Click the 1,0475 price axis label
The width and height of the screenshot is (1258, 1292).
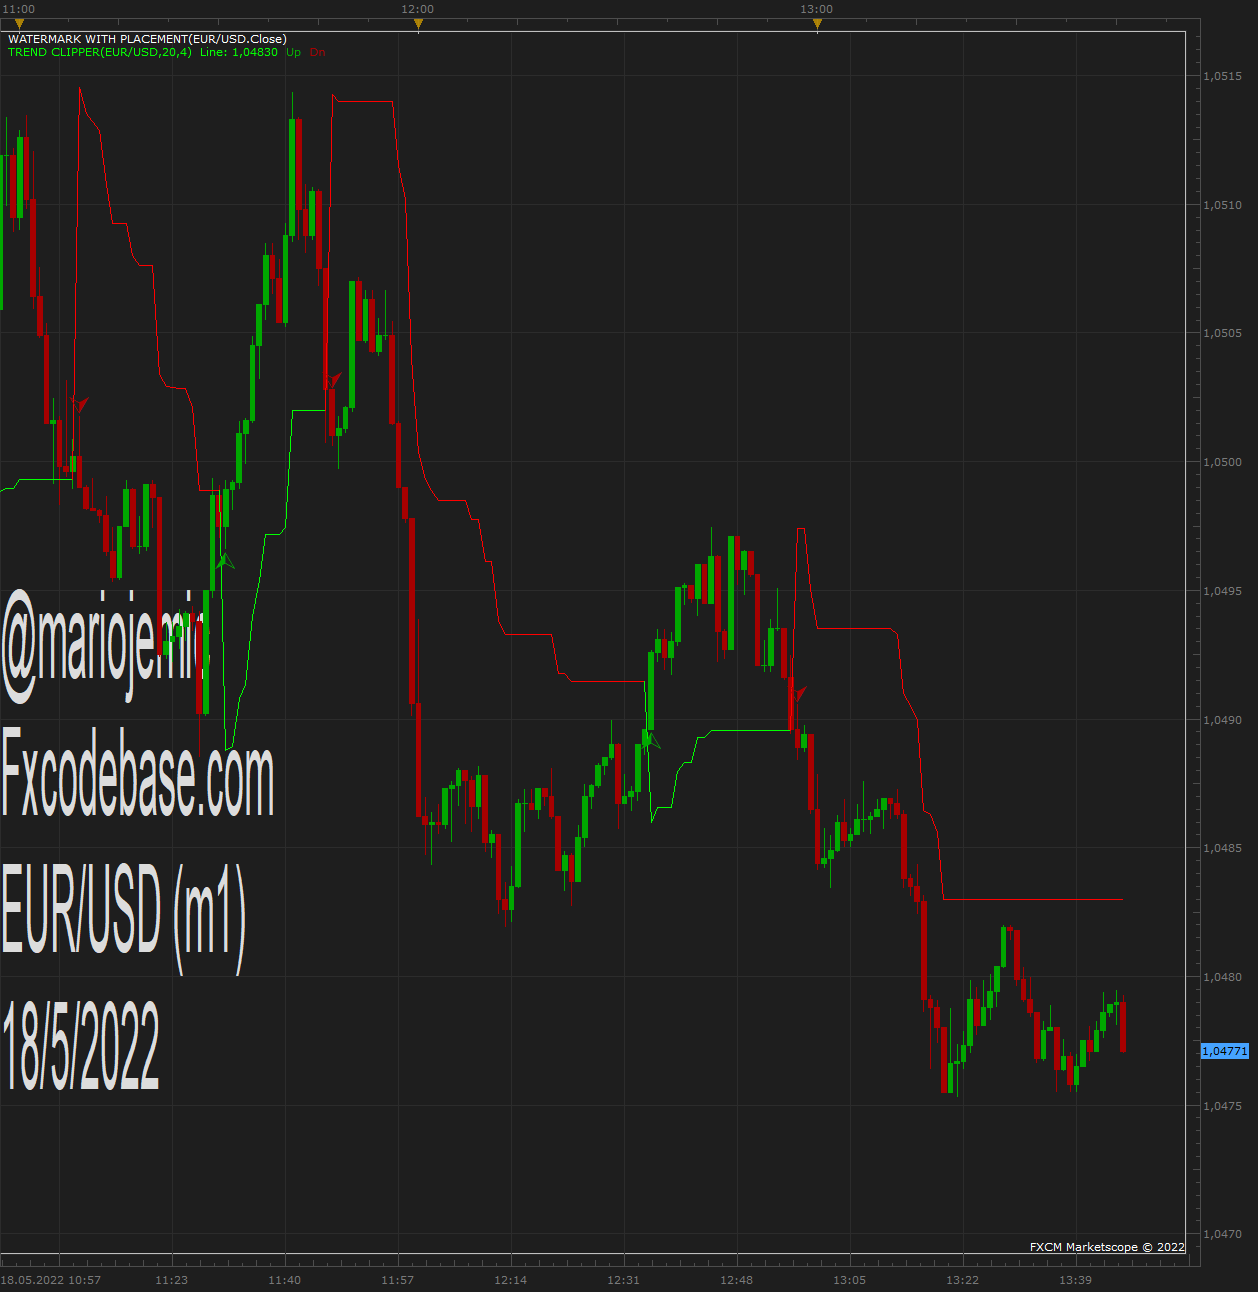point(1222,1106)
